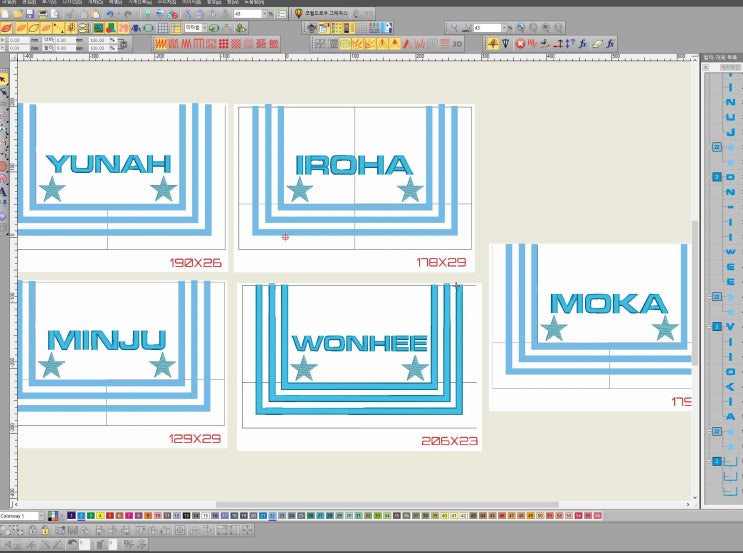Toggle the grid display icon
This screenshot has height=553, width=743.
point(163,28)
